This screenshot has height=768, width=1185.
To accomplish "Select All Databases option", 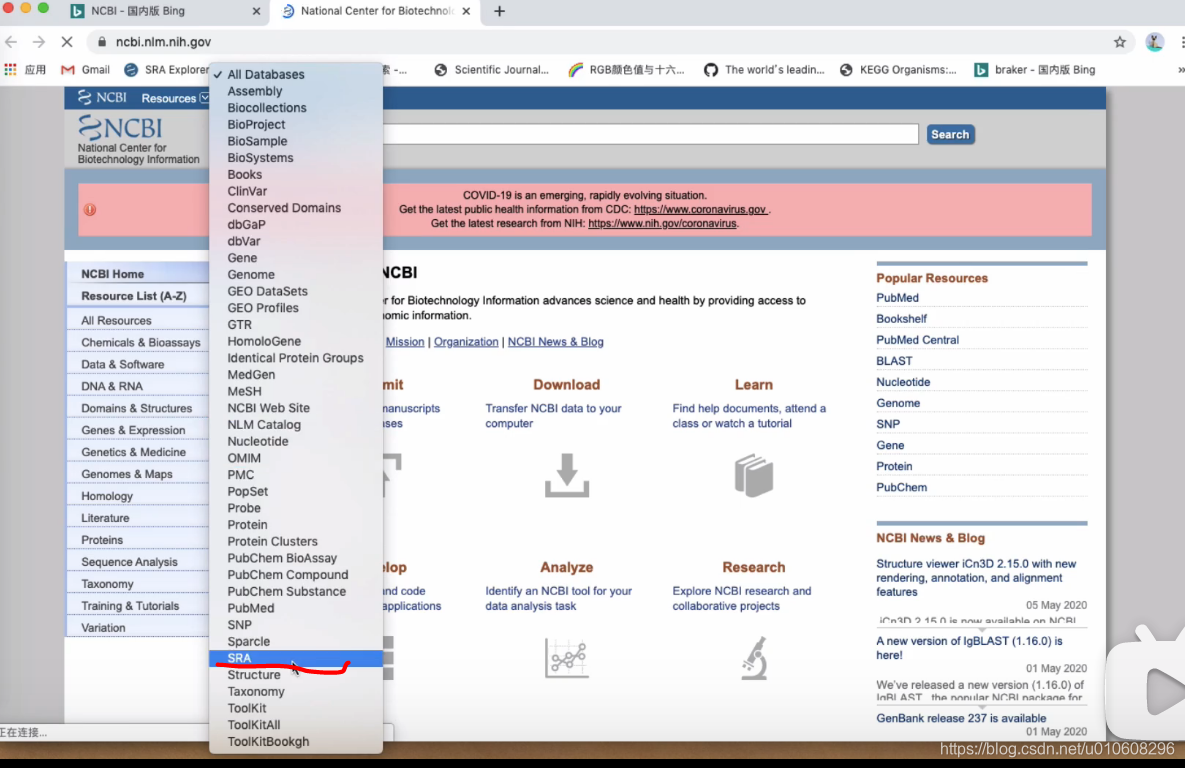I will click(295, 74).
